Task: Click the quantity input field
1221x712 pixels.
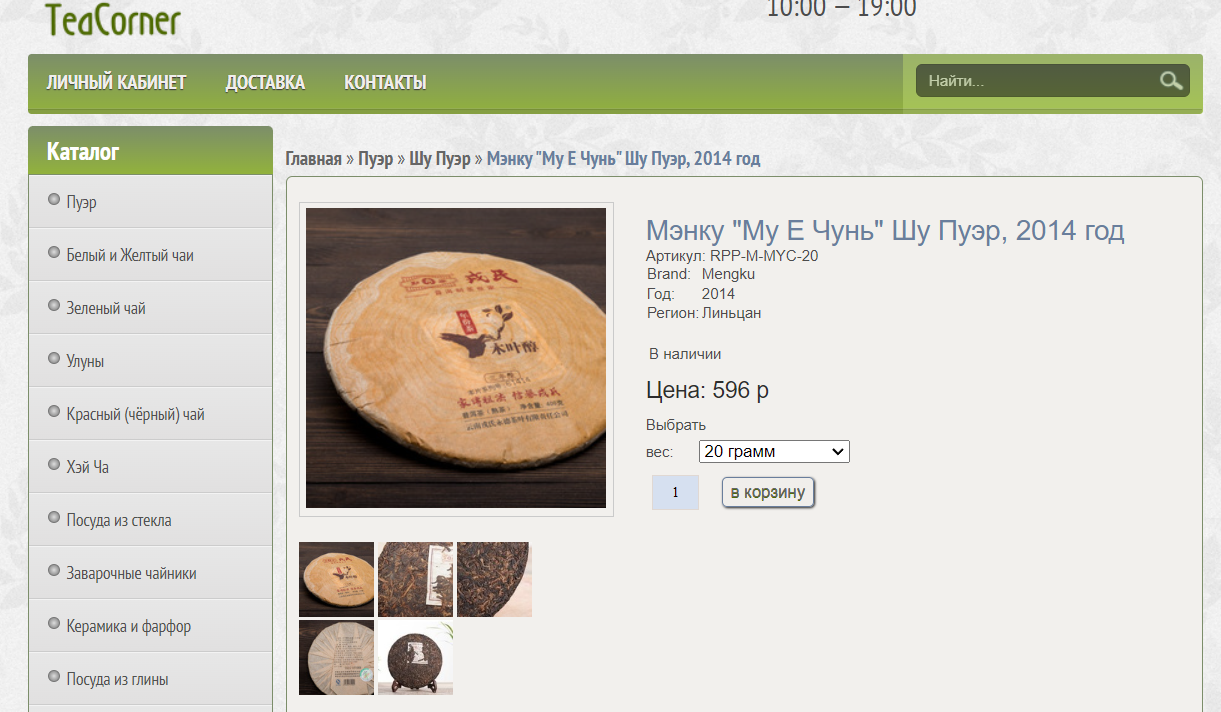Action: coord(675,492)
